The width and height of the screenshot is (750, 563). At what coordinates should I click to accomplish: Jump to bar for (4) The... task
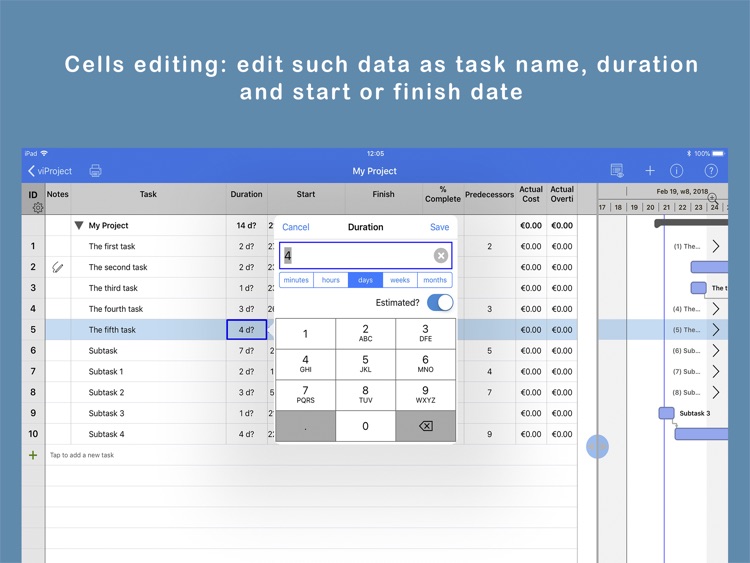pyautogui.click(x=716, y=309)
